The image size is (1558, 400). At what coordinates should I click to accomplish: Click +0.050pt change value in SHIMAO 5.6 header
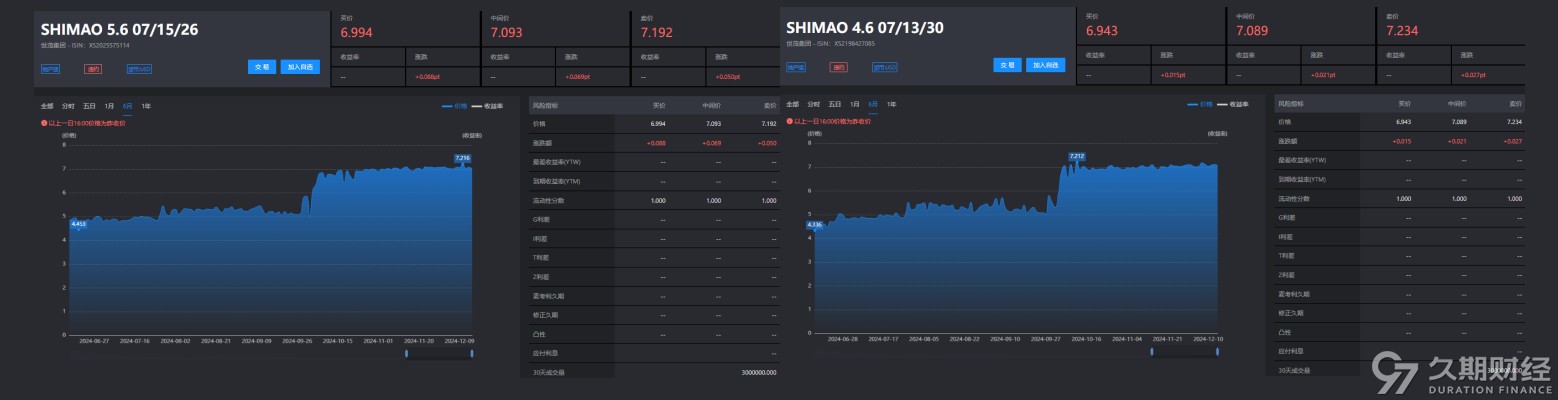[x=729, y=77]
